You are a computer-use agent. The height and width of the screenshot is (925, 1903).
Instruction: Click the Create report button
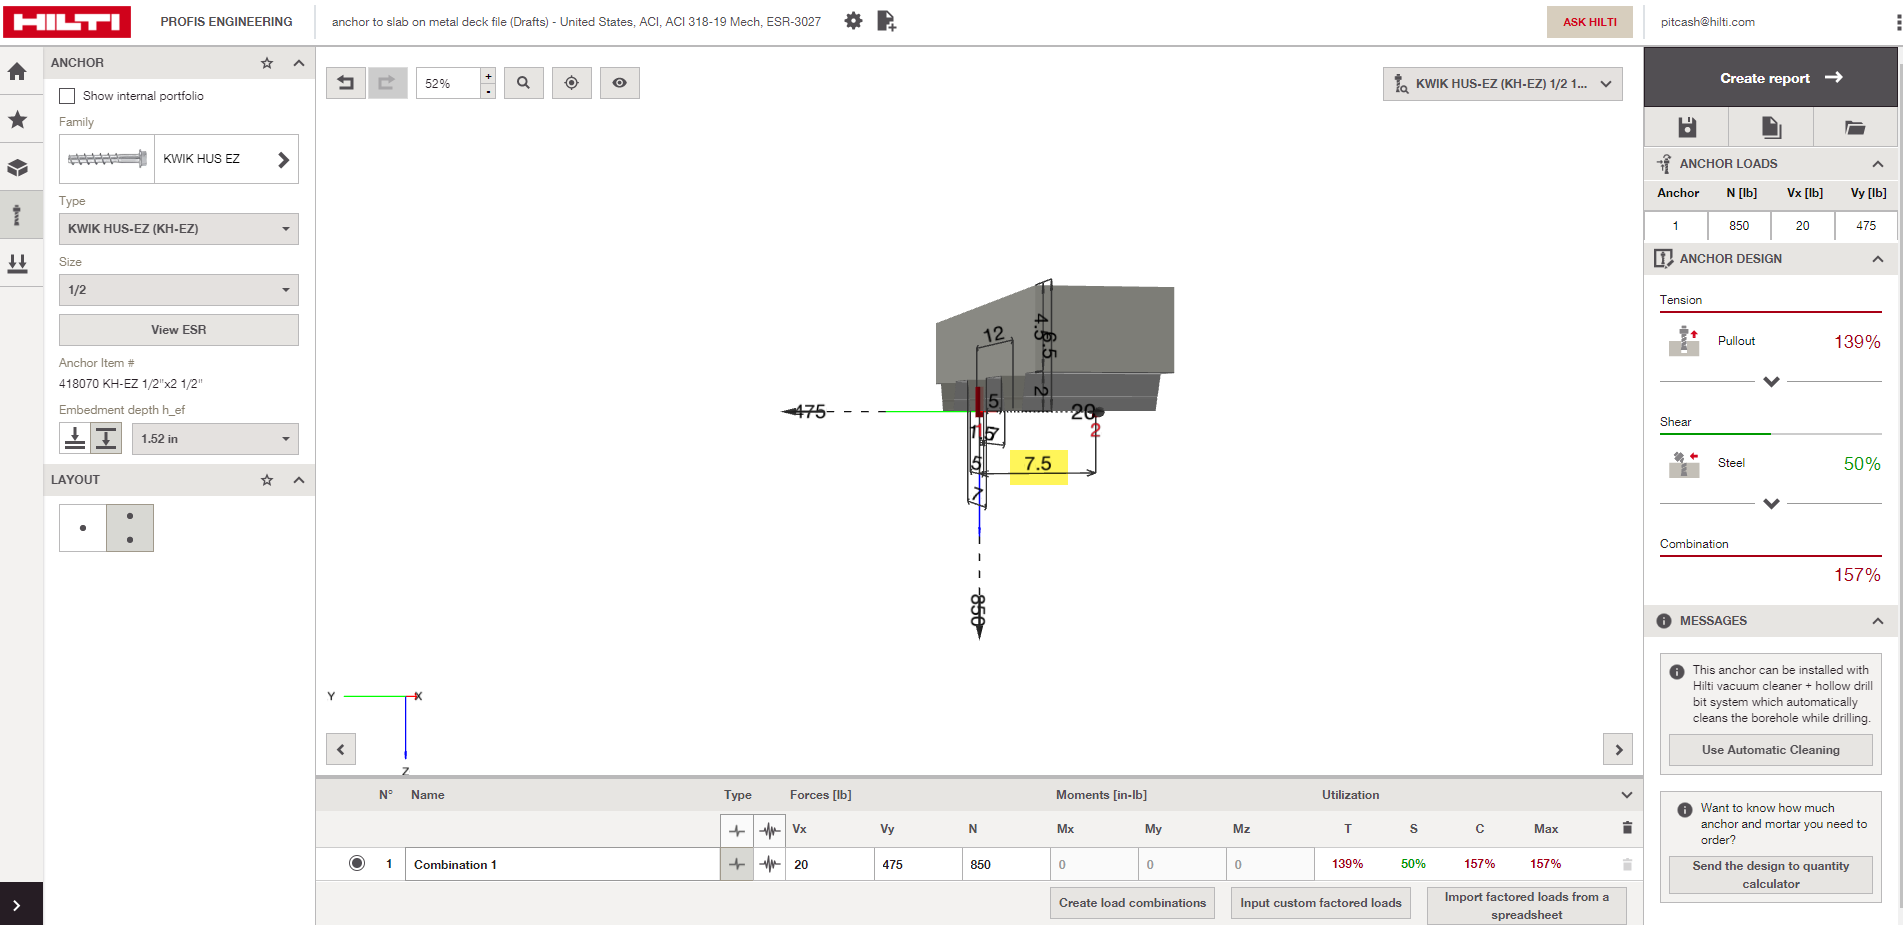pos(1770,78)
